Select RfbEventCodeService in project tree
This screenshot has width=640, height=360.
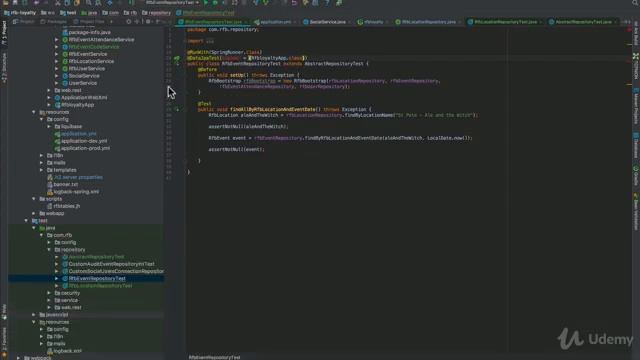point(93,47)
